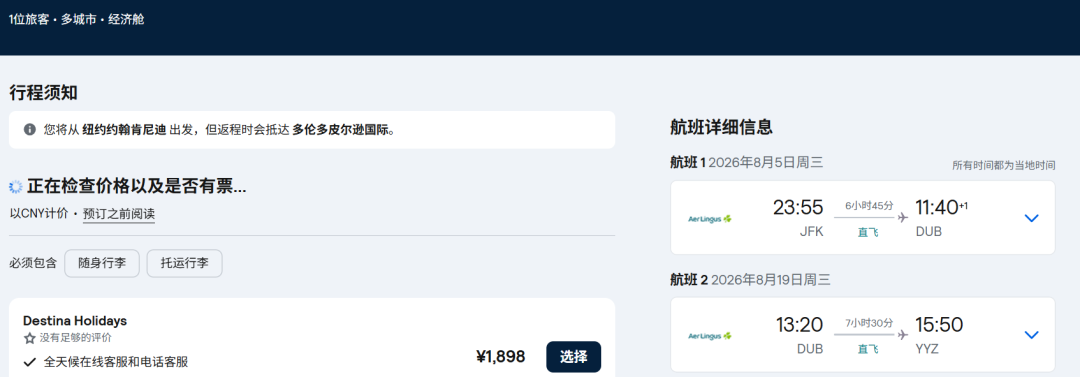
Task: Click the info icon in the itinerary notice
Action: [30, 130]
